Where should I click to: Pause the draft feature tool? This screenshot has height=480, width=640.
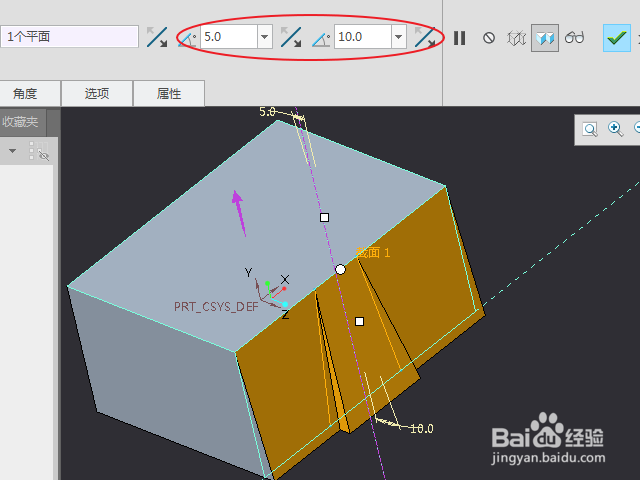coord(460,38)
